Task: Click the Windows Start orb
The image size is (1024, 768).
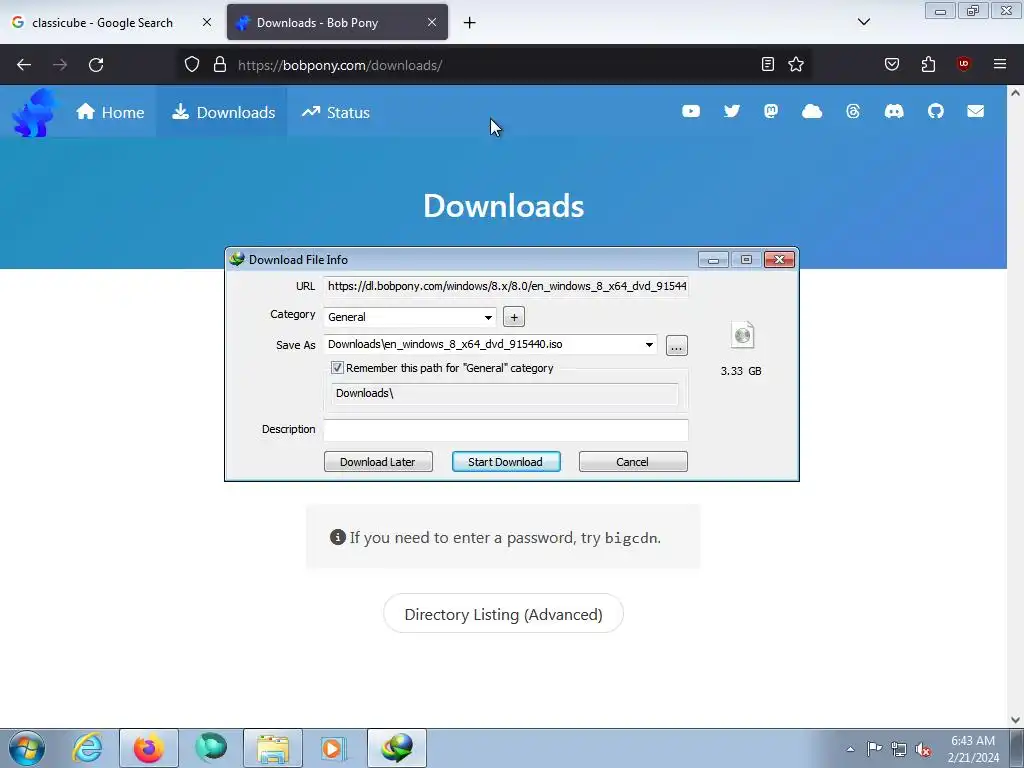Action: pos(27,748)
